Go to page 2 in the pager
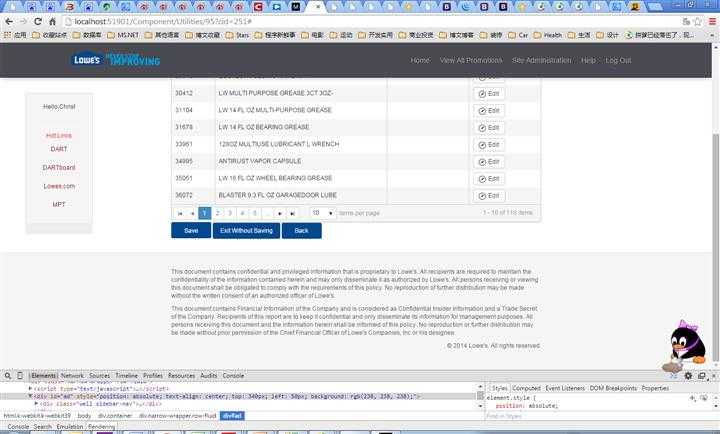The height and width of the screenshot is (434, 720). click(217, 213)
